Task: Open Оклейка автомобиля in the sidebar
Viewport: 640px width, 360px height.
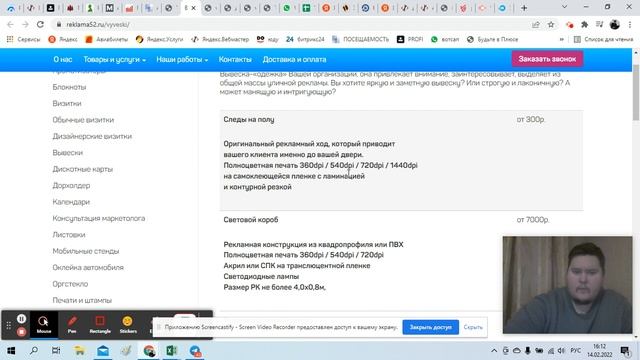Action: click(x=88, y=267)
